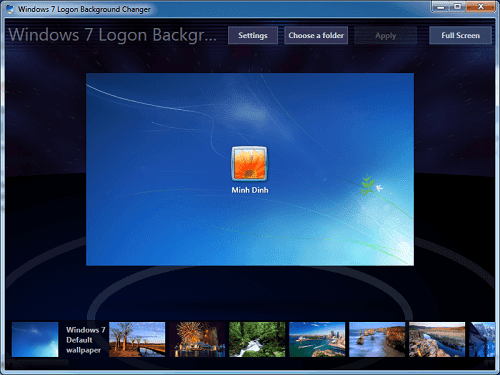
Task: Switch to Full Screen mode
Action: coord(460,35)
